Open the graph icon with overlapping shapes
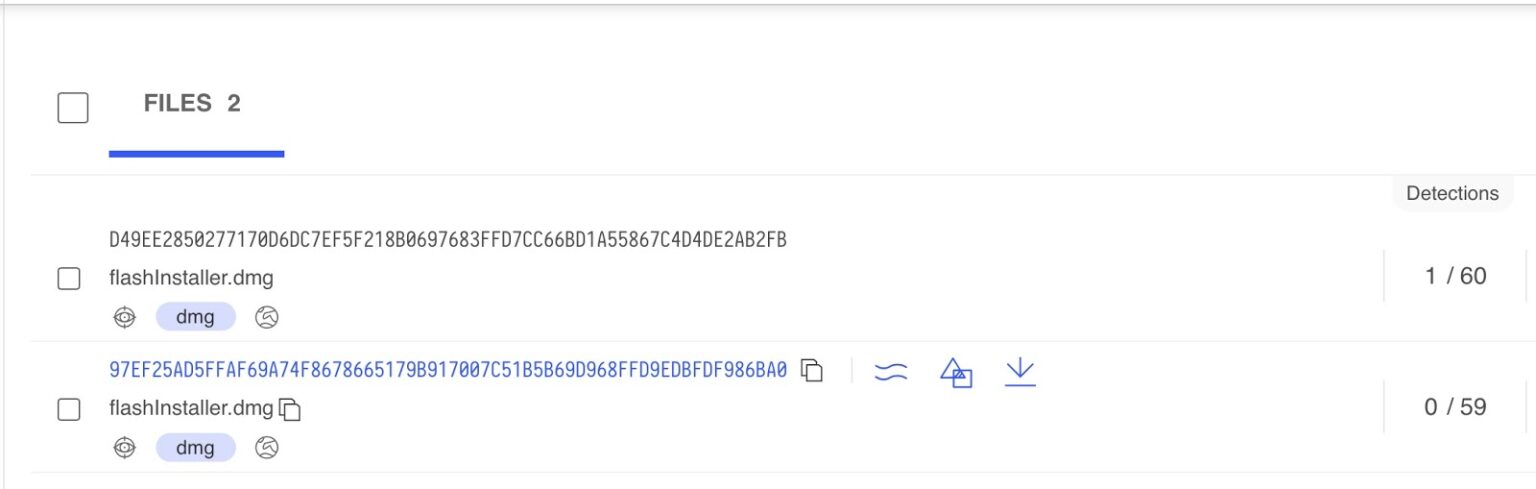The image size is (1536, 489). pos(956,373)
